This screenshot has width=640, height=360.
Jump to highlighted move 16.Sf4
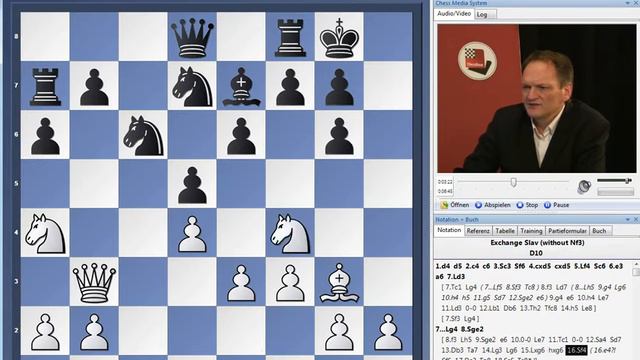576,350
